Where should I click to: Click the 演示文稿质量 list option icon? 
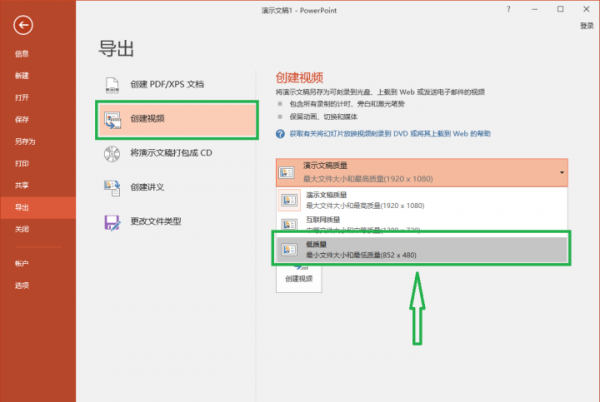(x=289, y=200)
